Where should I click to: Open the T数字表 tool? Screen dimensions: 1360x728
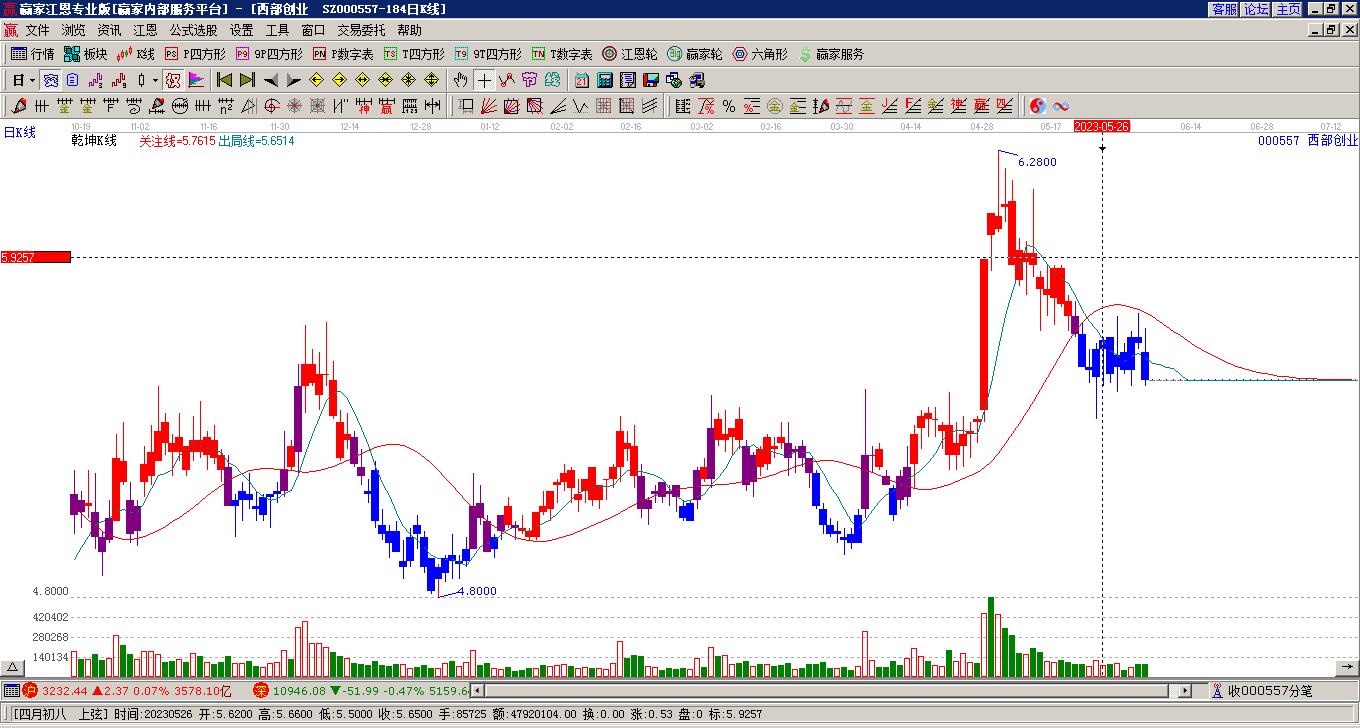pyautogui.click(x=562, y=54)
